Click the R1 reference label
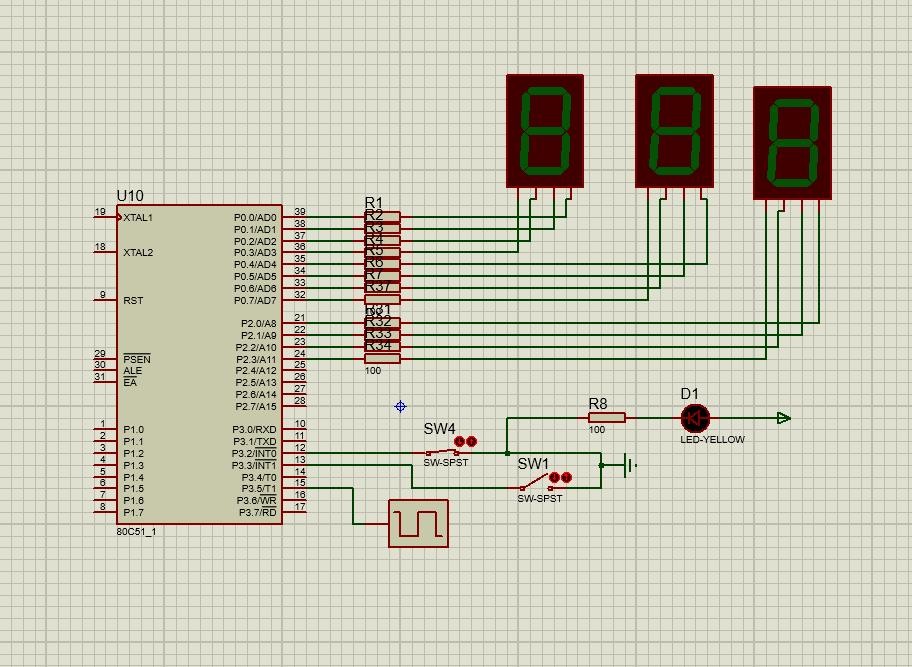This screenshot has width=912, height=667. pos(374,202)
